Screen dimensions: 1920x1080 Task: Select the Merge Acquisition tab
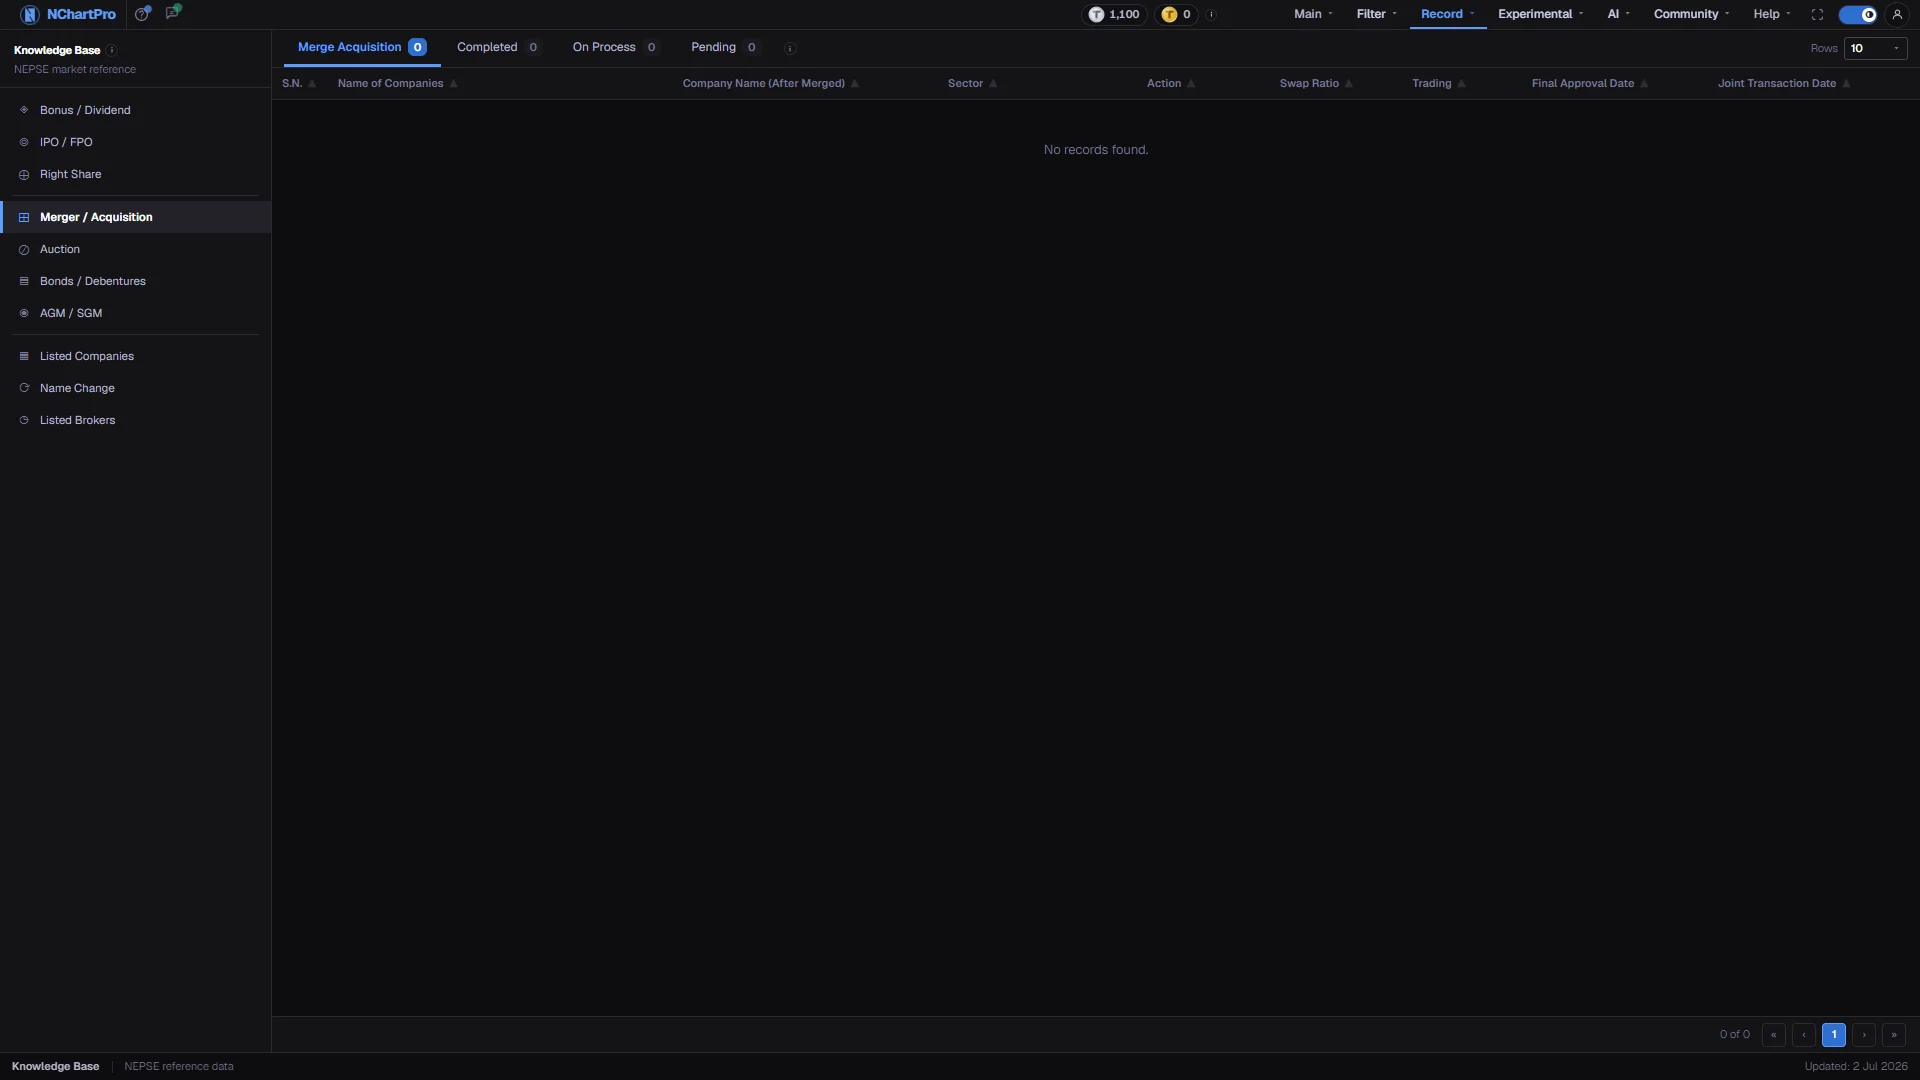click(362, 47)
